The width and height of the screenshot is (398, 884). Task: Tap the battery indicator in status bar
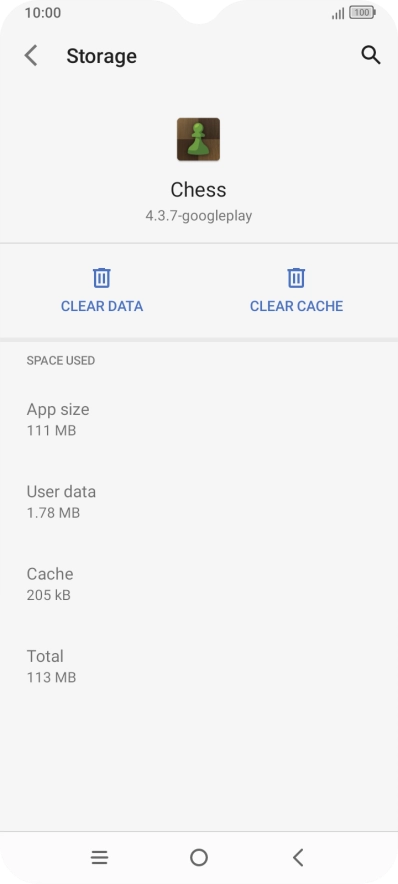click(362, 12)
